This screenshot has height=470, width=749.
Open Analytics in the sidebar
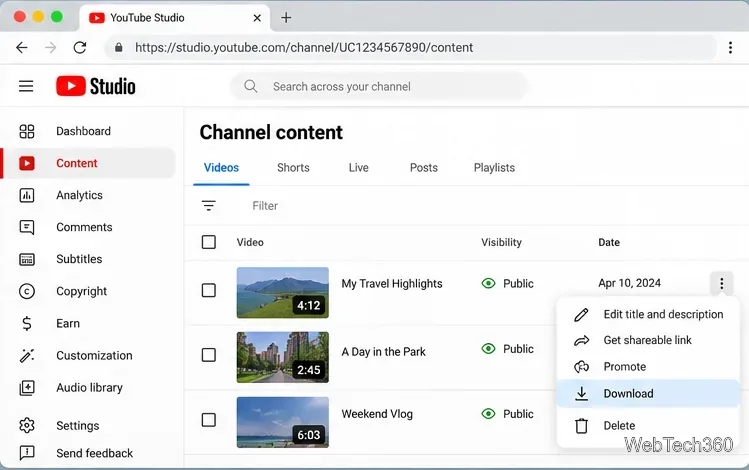(x=79, y=195)
